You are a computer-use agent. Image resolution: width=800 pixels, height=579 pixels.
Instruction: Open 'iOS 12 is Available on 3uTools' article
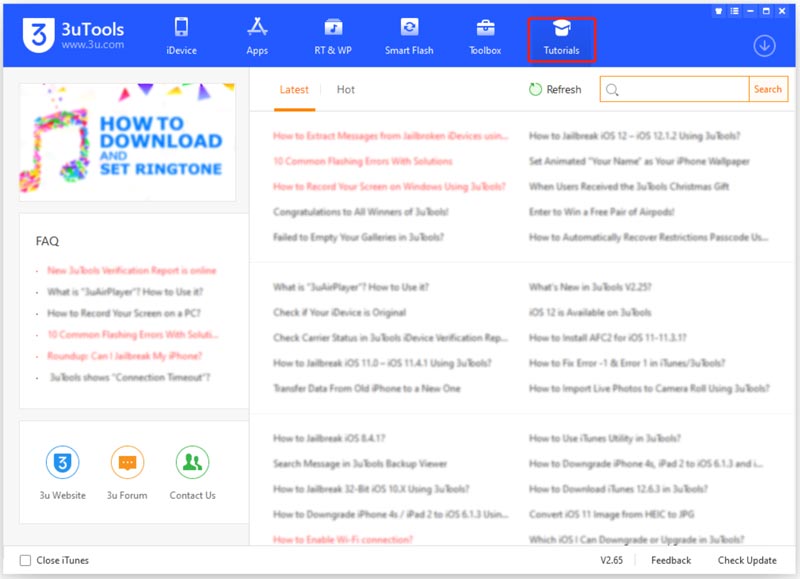pos(590,312)
